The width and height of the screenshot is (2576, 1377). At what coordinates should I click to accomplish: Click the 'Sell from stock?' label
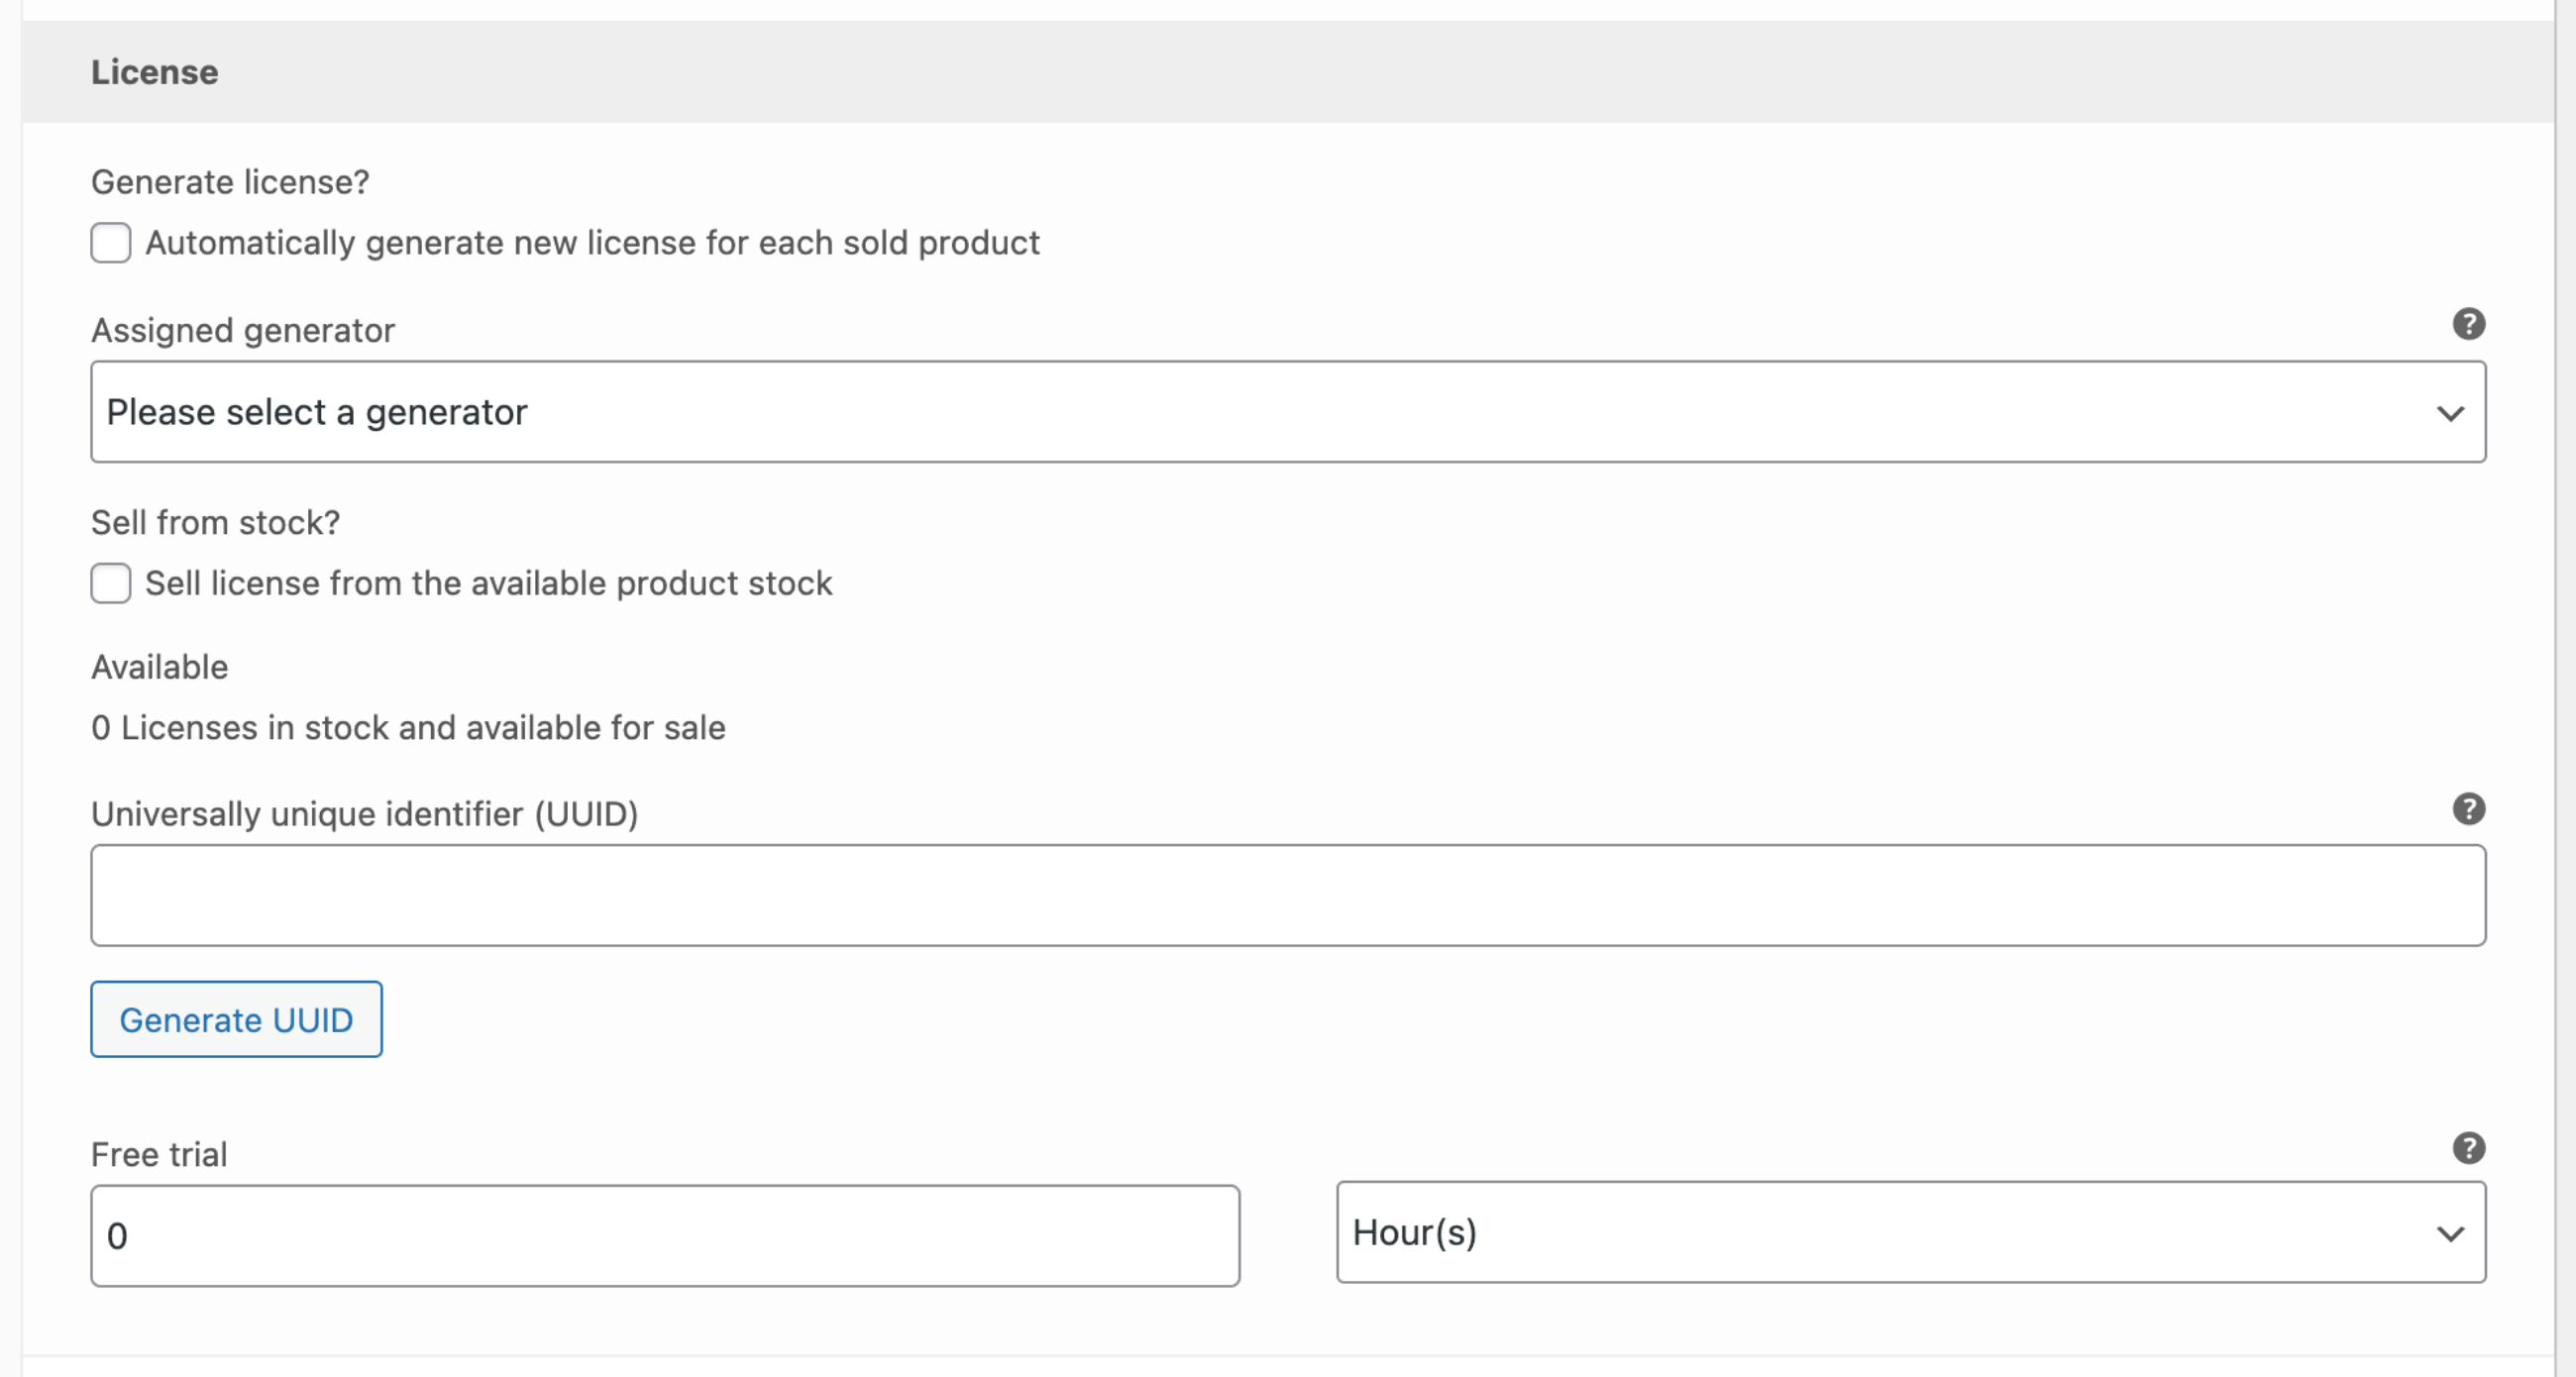pyautogui.click(x=216, y=522)
